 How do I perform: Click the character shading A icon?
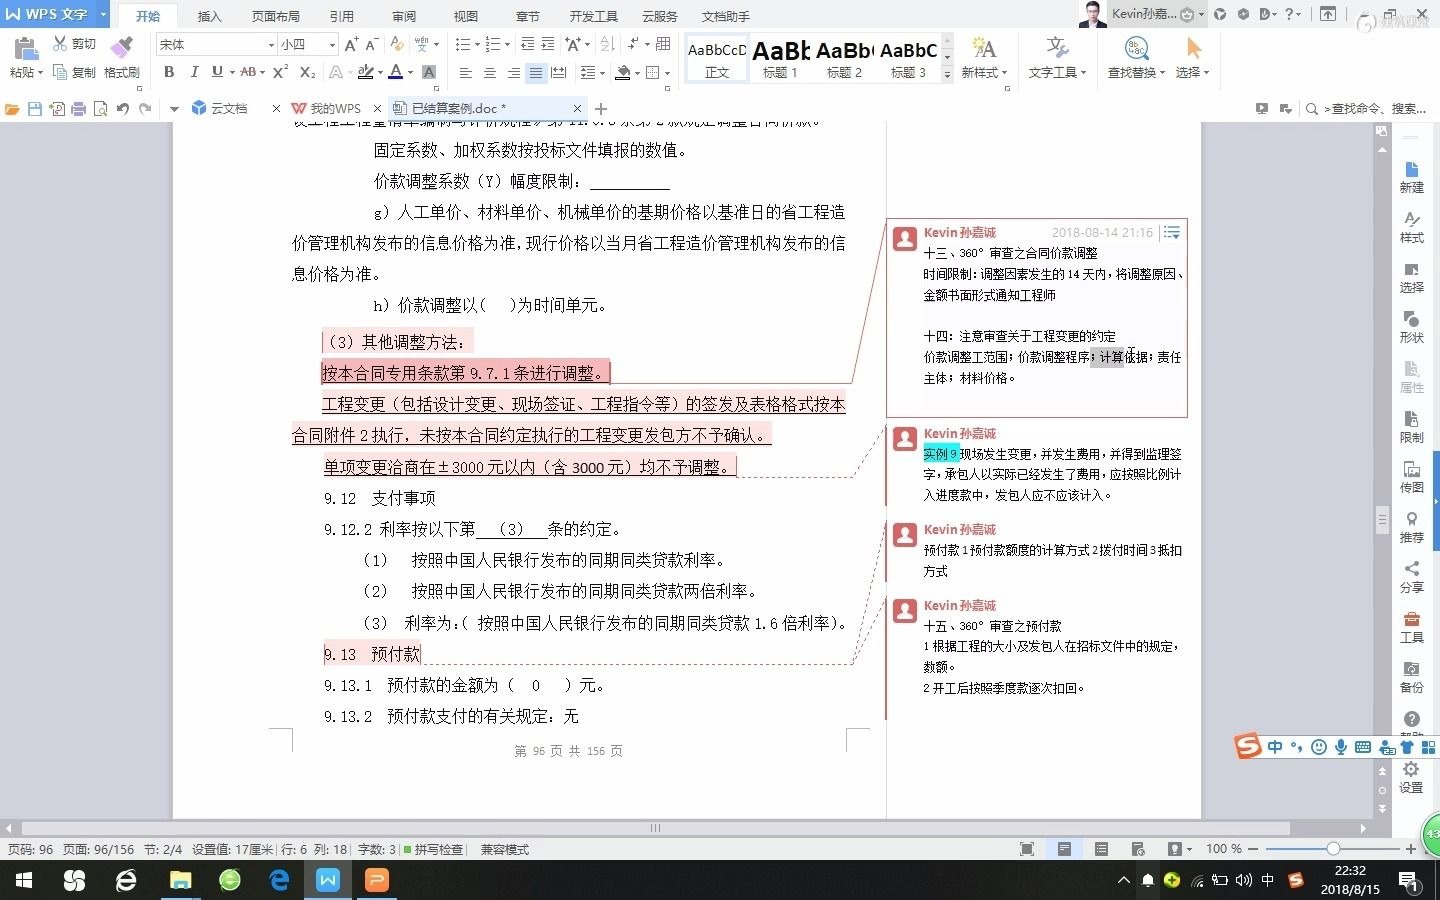(x=429, y=72)
